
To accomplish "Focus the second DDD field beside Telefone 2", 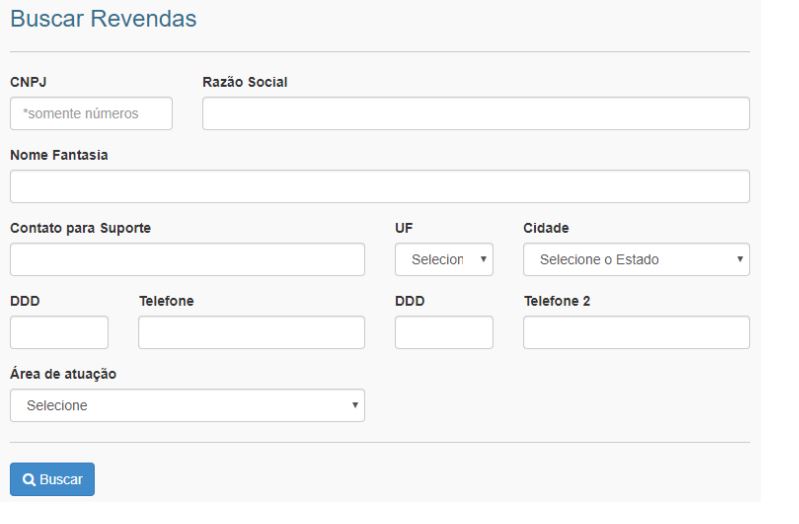I will coord(444,333).
